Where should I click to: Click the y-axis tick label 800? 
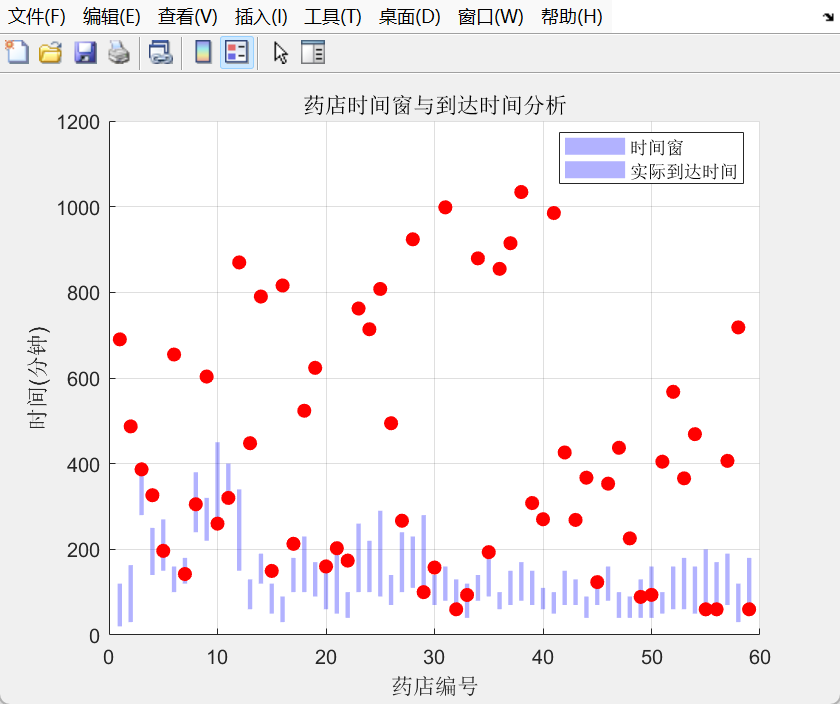tap(83, 294)
